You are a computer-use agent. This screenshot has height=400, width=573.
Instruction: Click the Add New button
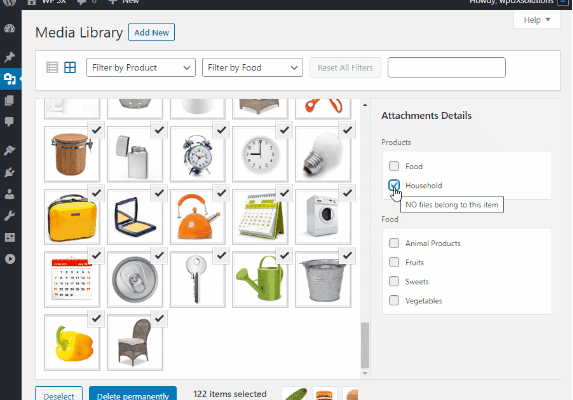coord(151,33)
